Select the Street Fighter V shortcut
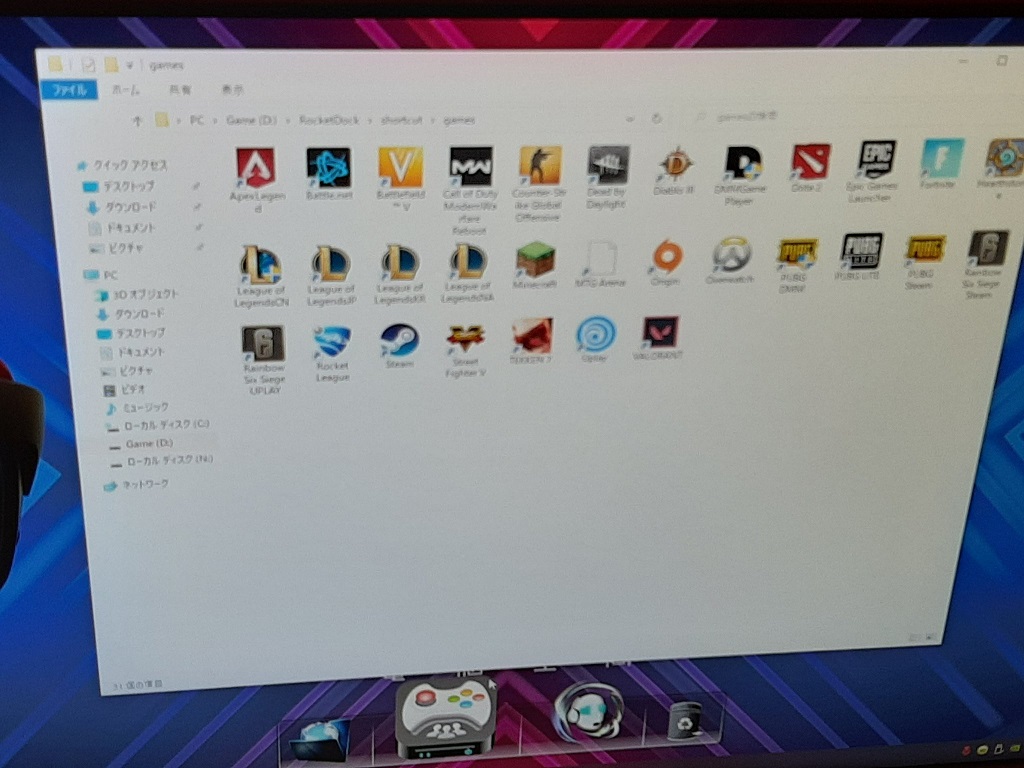1024x768 pixels. 465,351
